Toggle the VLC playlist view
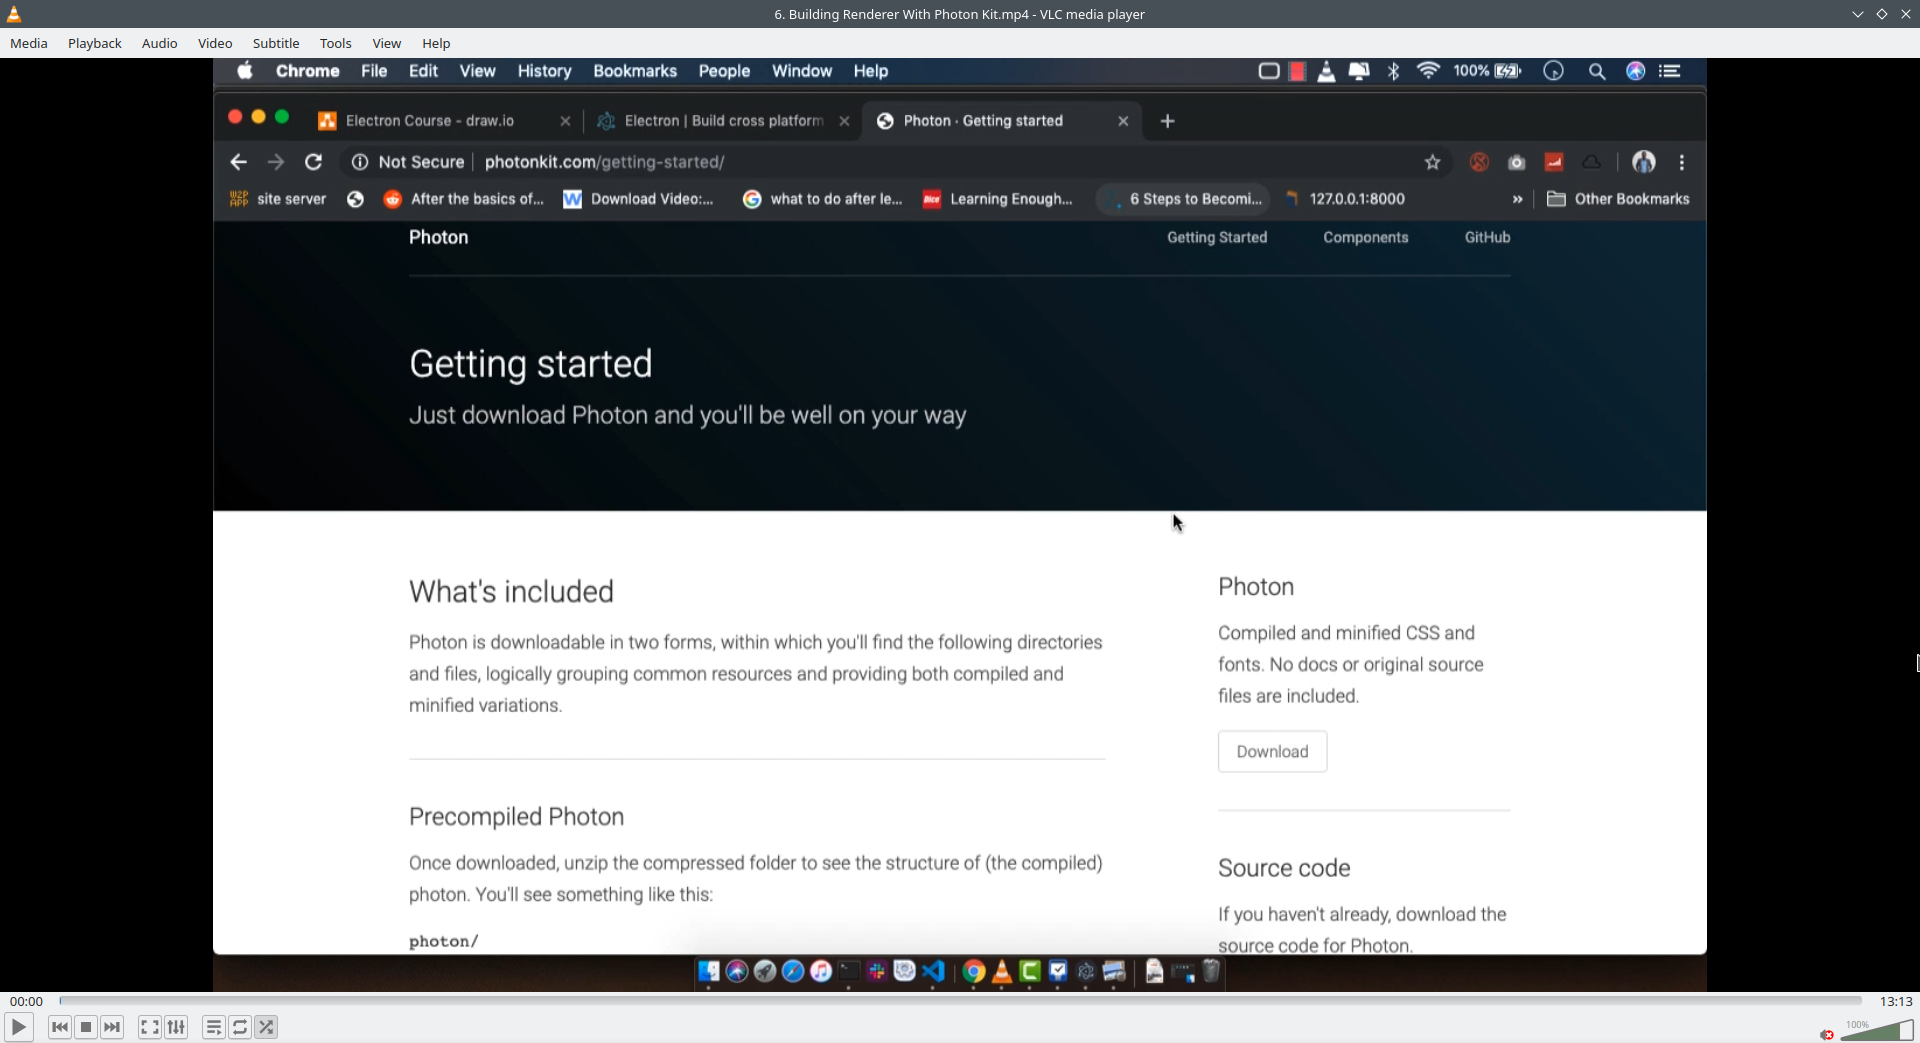This screenshot has height=1043, width=1920. point(213,1027)
